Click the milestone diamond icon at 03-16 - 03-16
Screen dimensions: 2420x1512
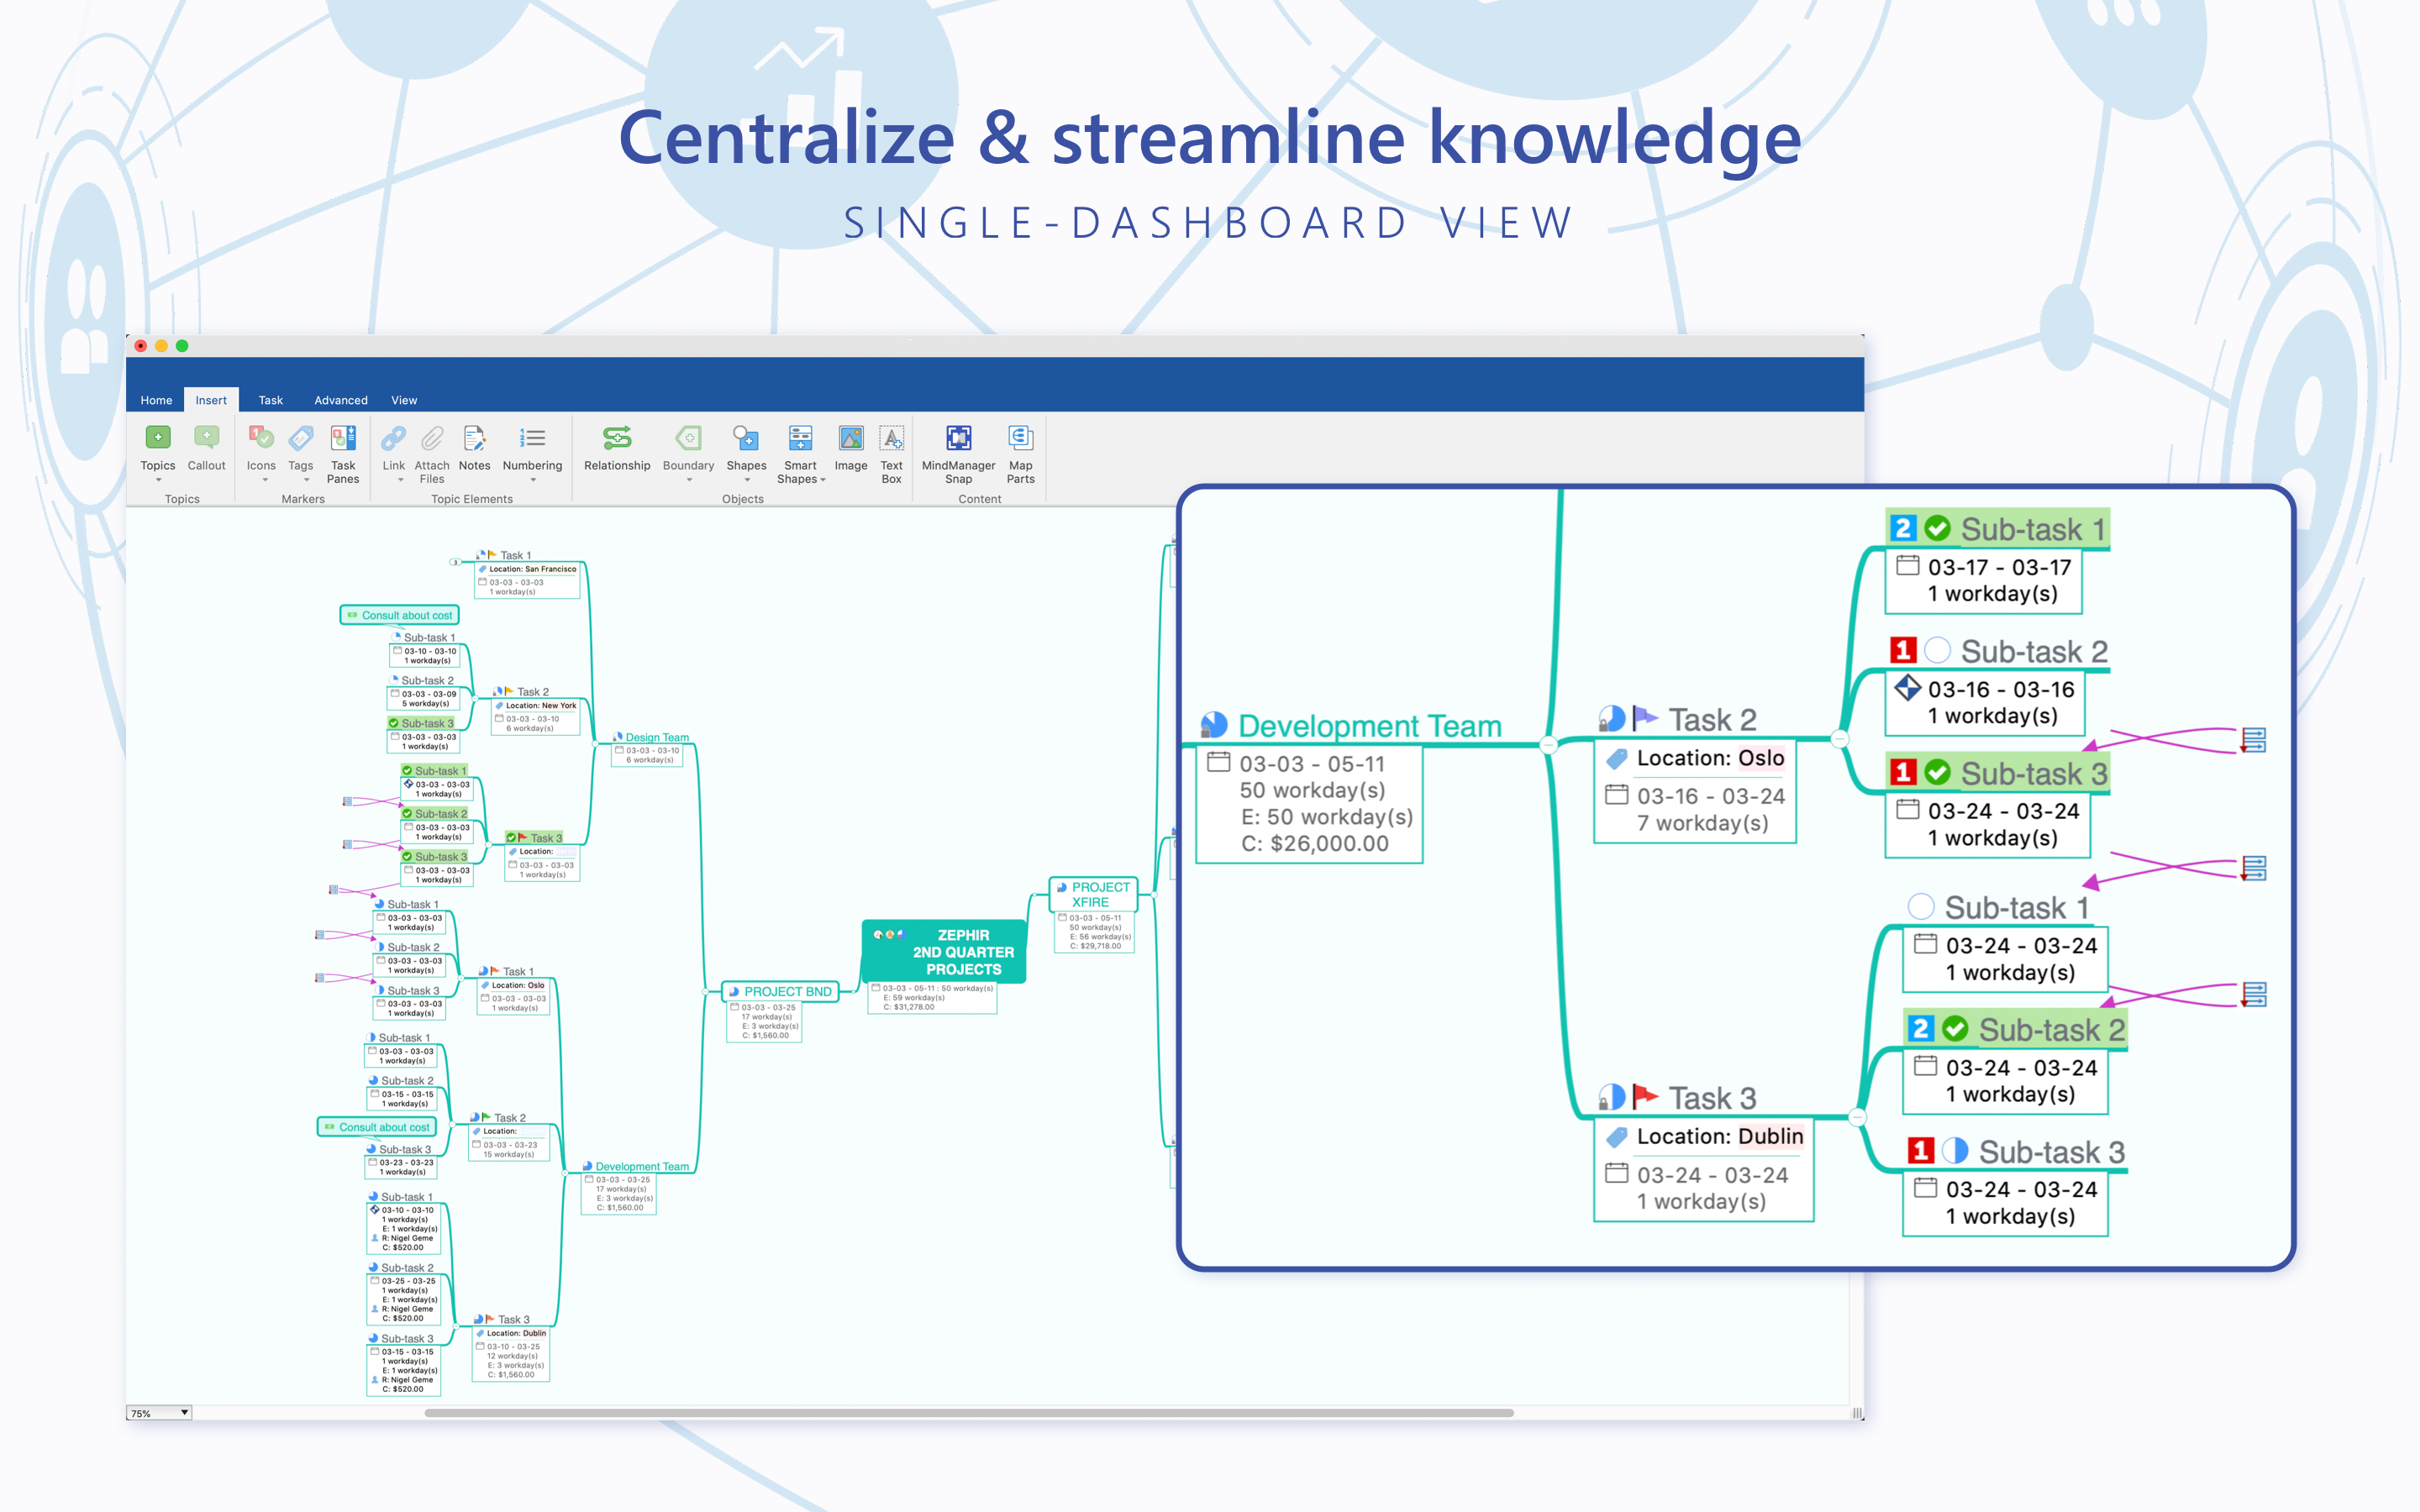point(1908,688)
